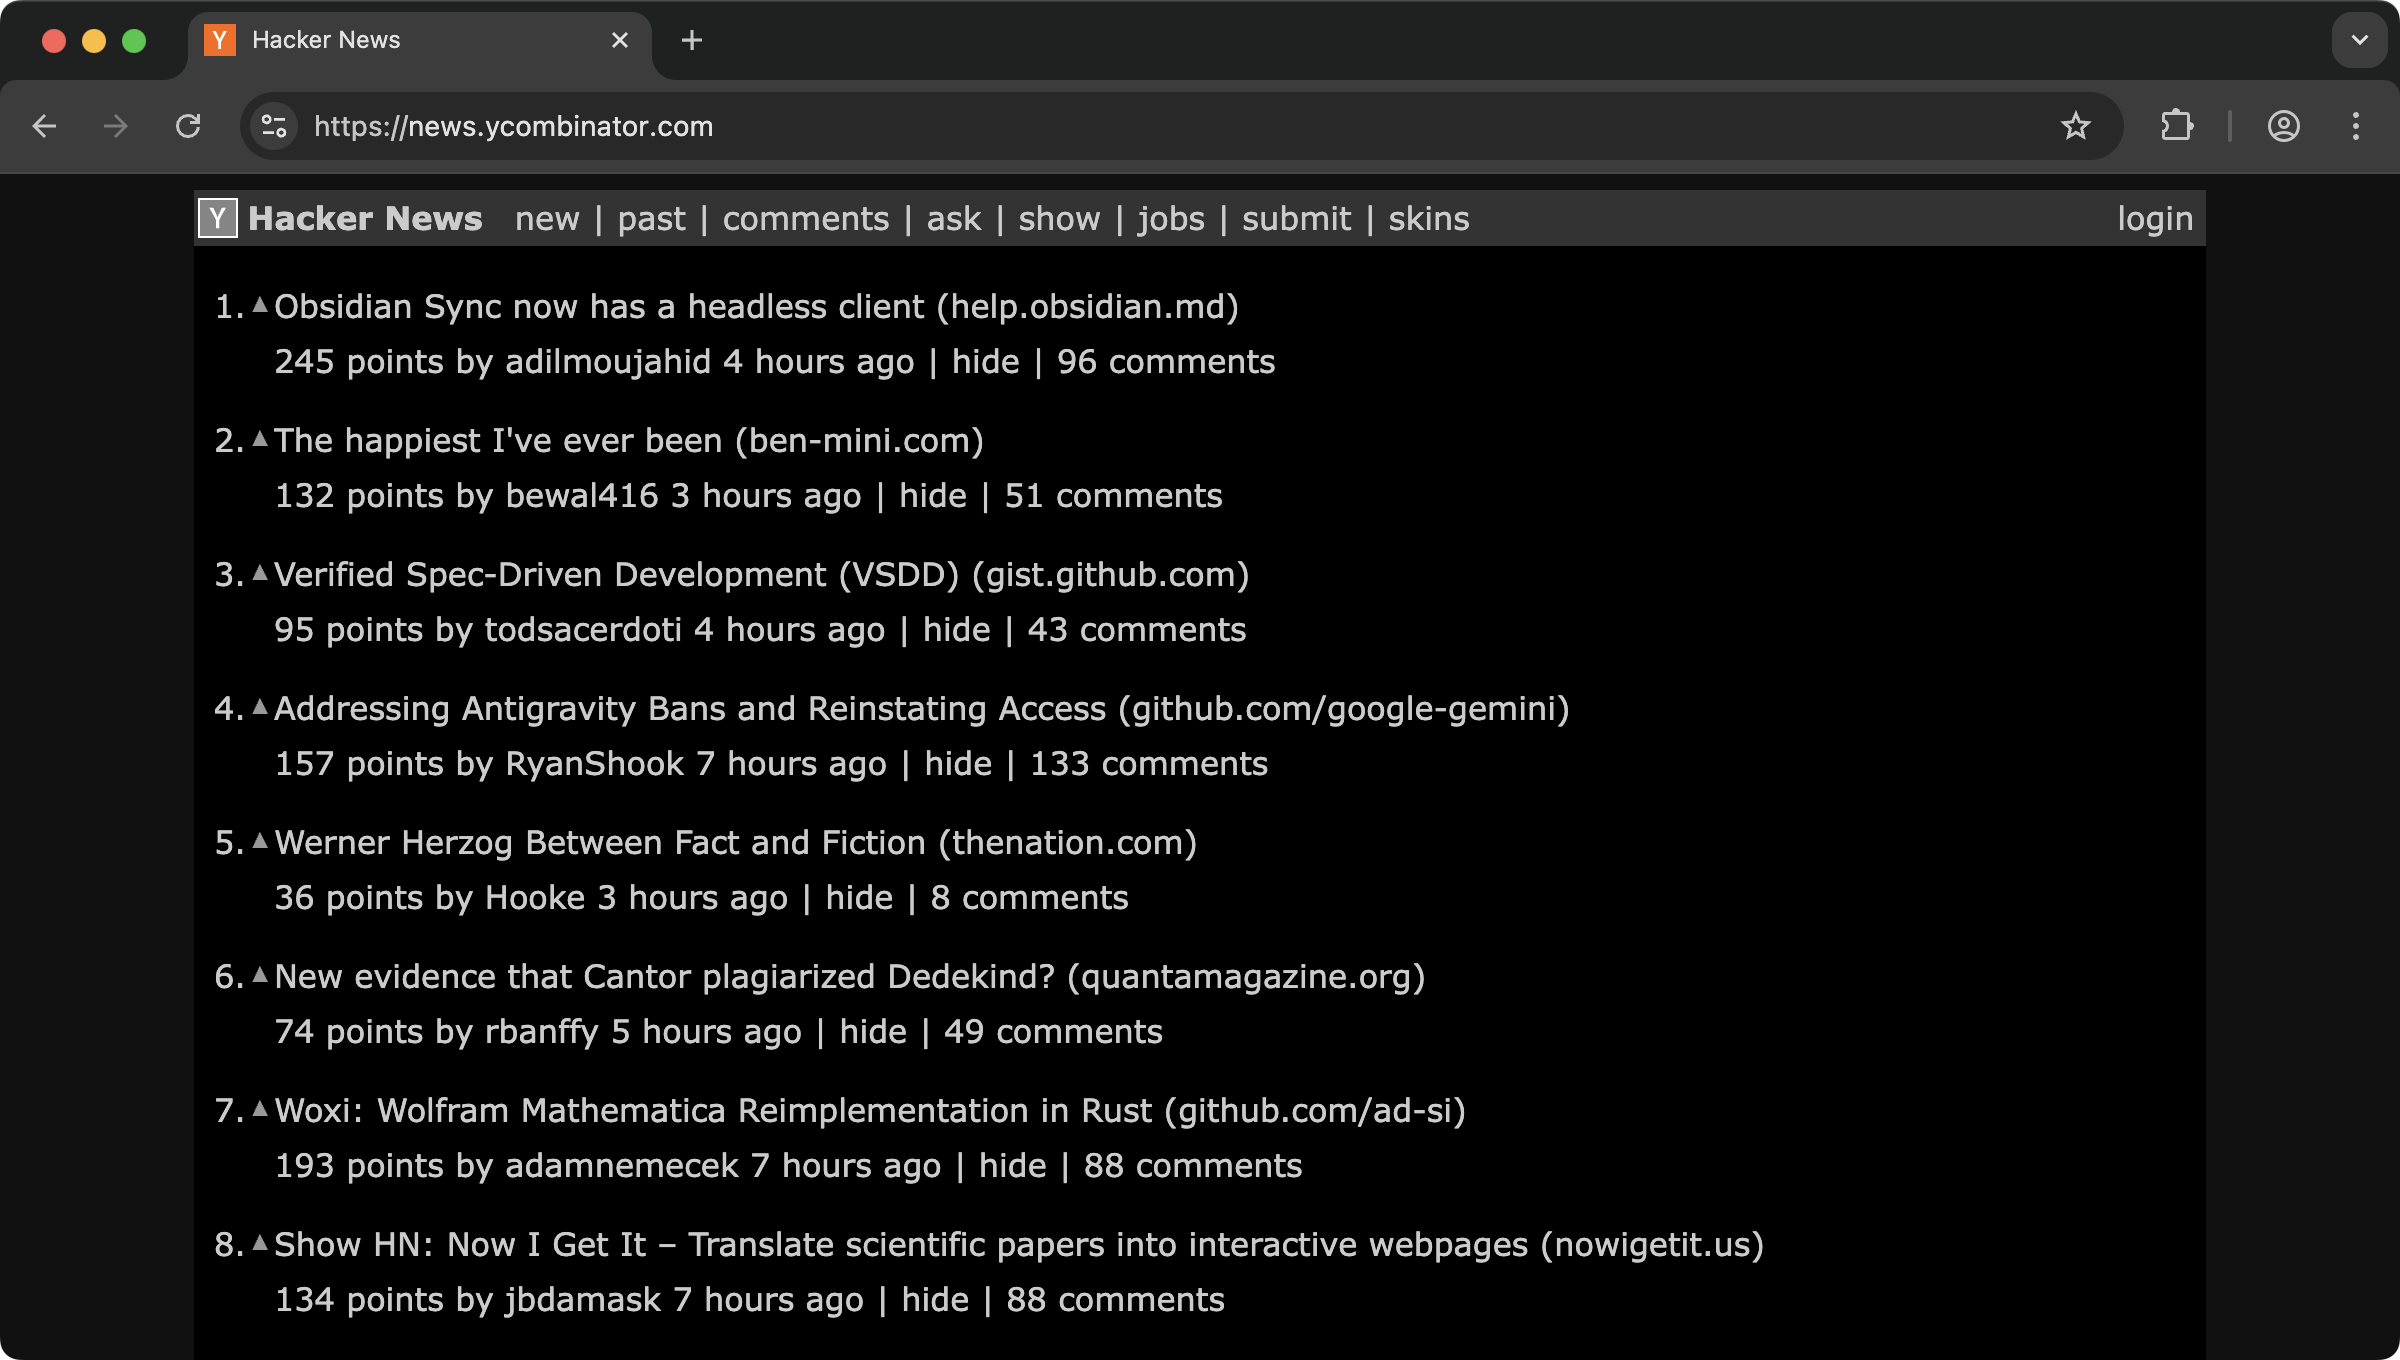View site information icon in address bar
The image size is (2400, 1360).
pyautogui.click(x=274, y=126)
